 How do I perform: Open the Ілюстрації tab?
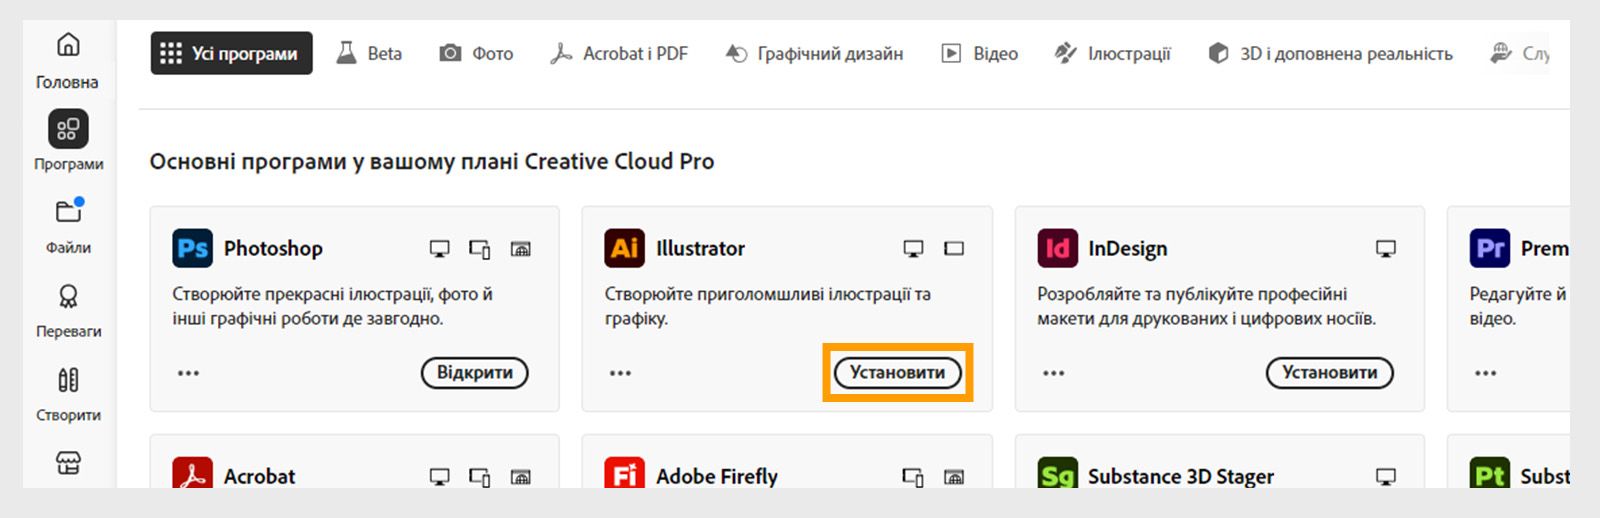coord(1112,53)
